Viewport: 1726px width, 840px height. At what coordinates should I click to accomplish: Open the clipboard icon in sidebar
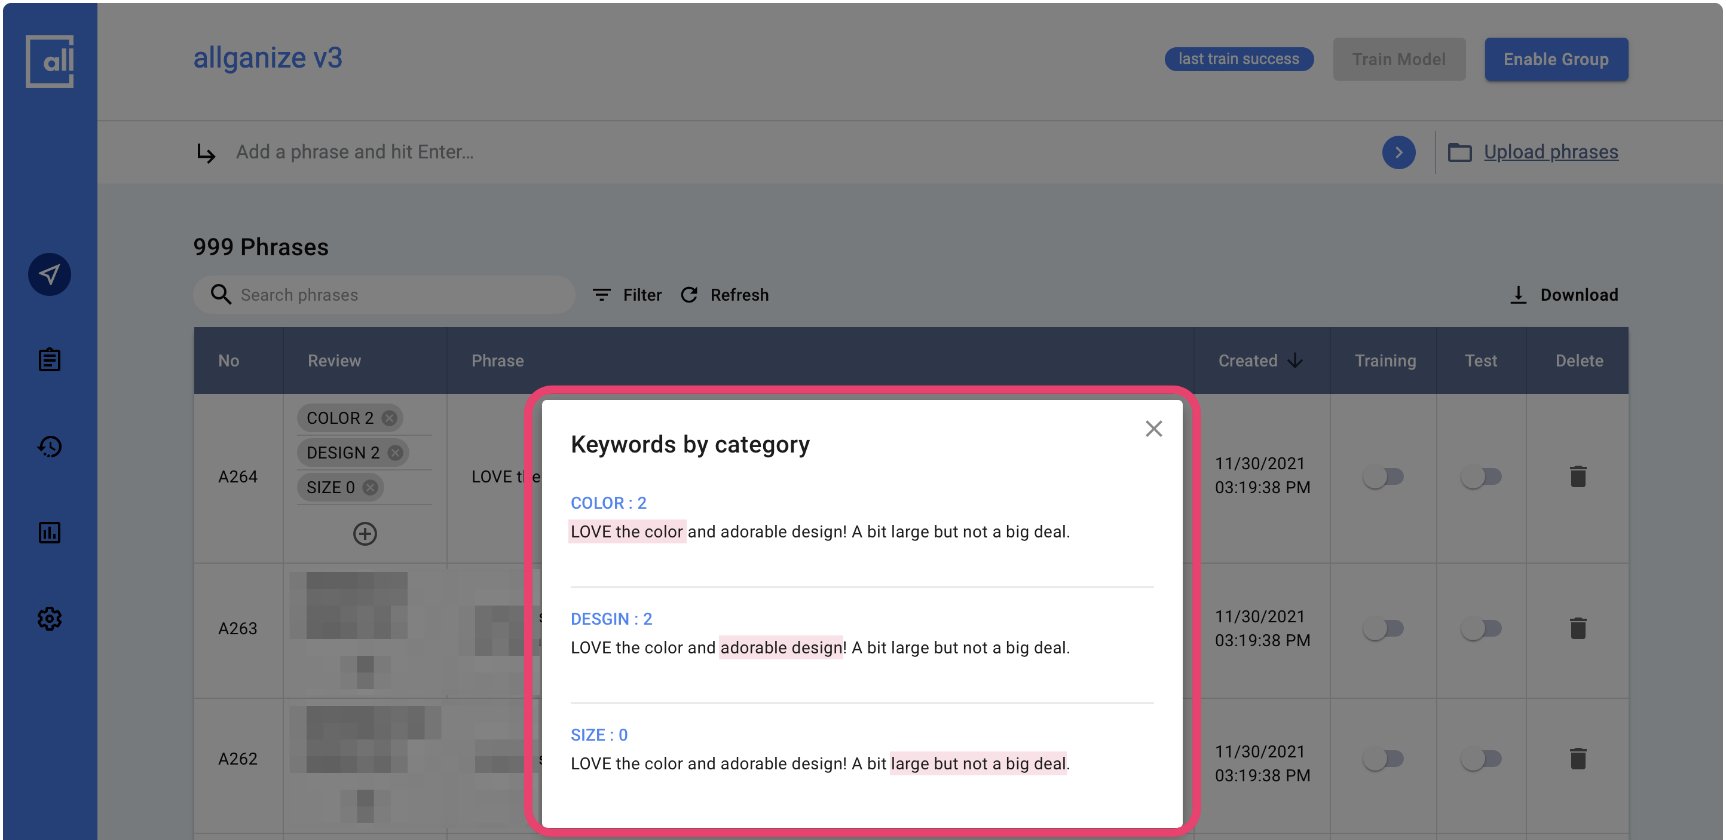pos(49,360)
